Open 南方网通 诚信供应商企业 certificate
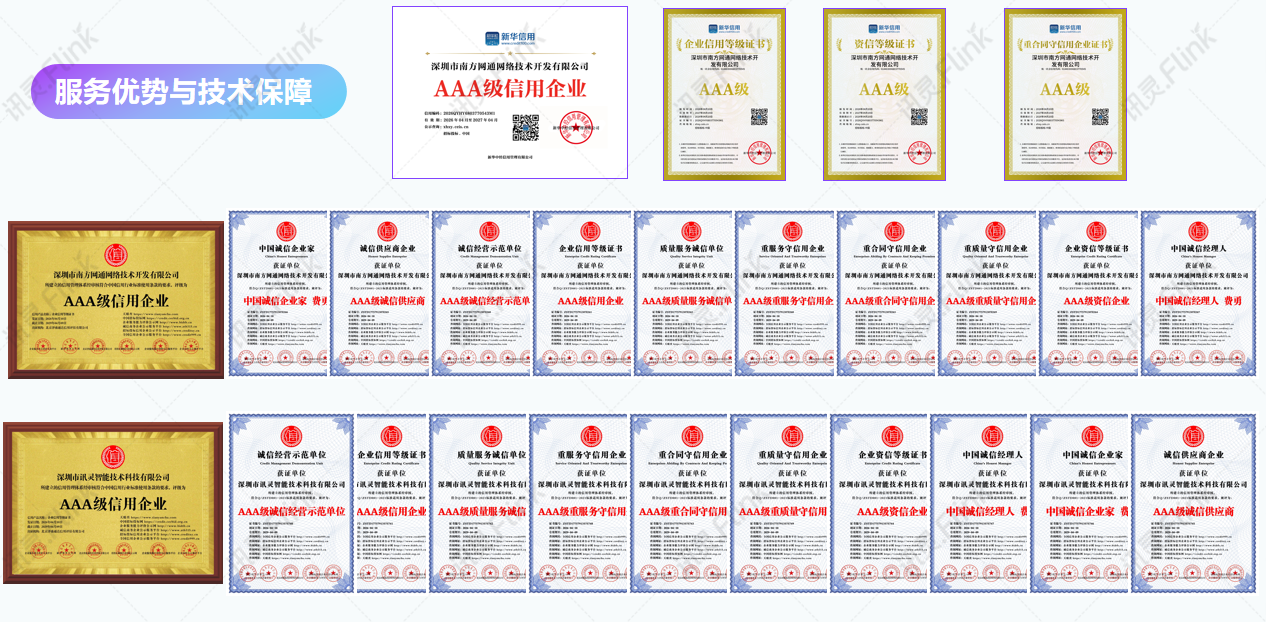Image resolution: width=1266 pixels, height=622 pixels. [379, 294]
